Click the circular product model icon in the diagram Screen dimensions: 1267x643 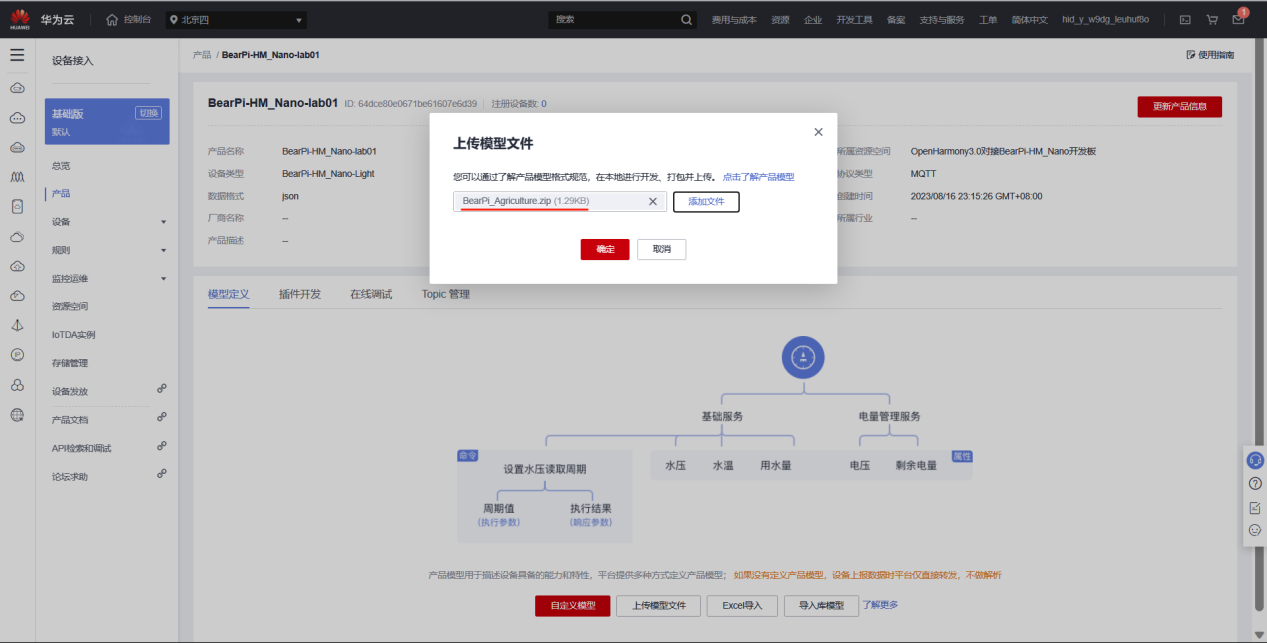coord(802,356)
